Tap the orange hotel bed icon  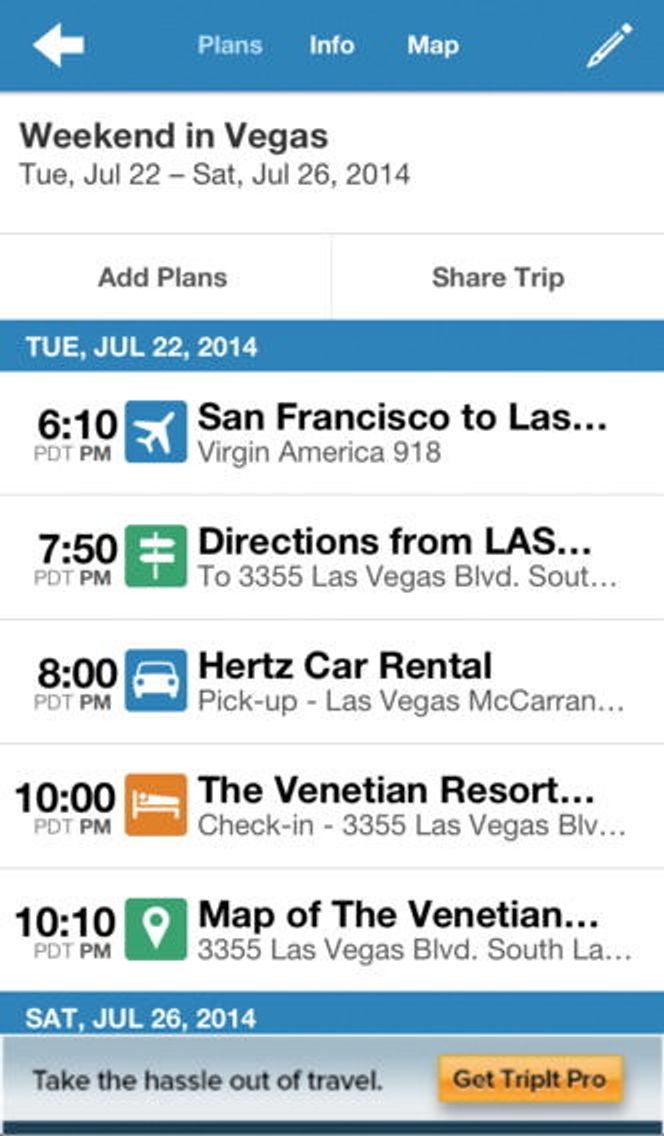[x=156, y=805]
